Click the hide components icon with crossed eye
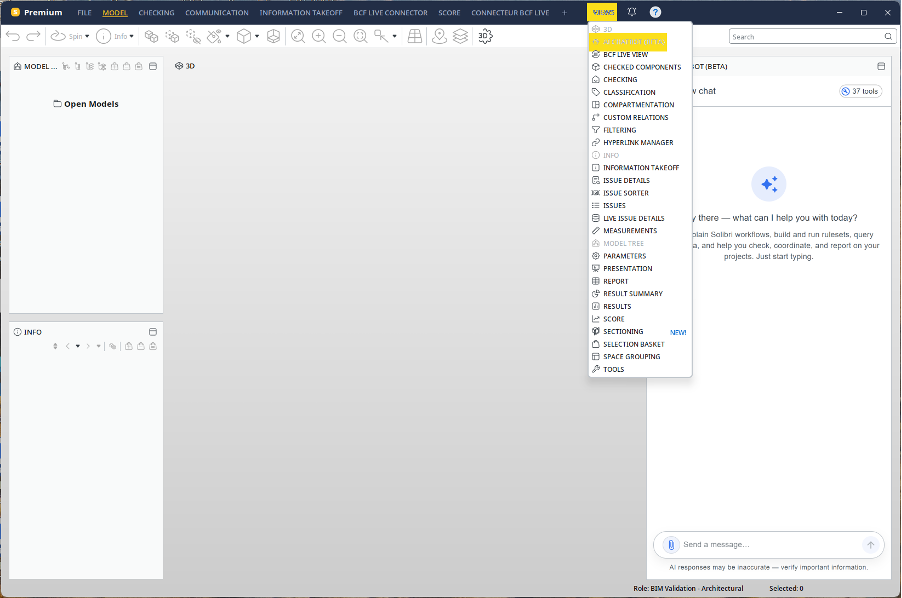 point(193,36)
